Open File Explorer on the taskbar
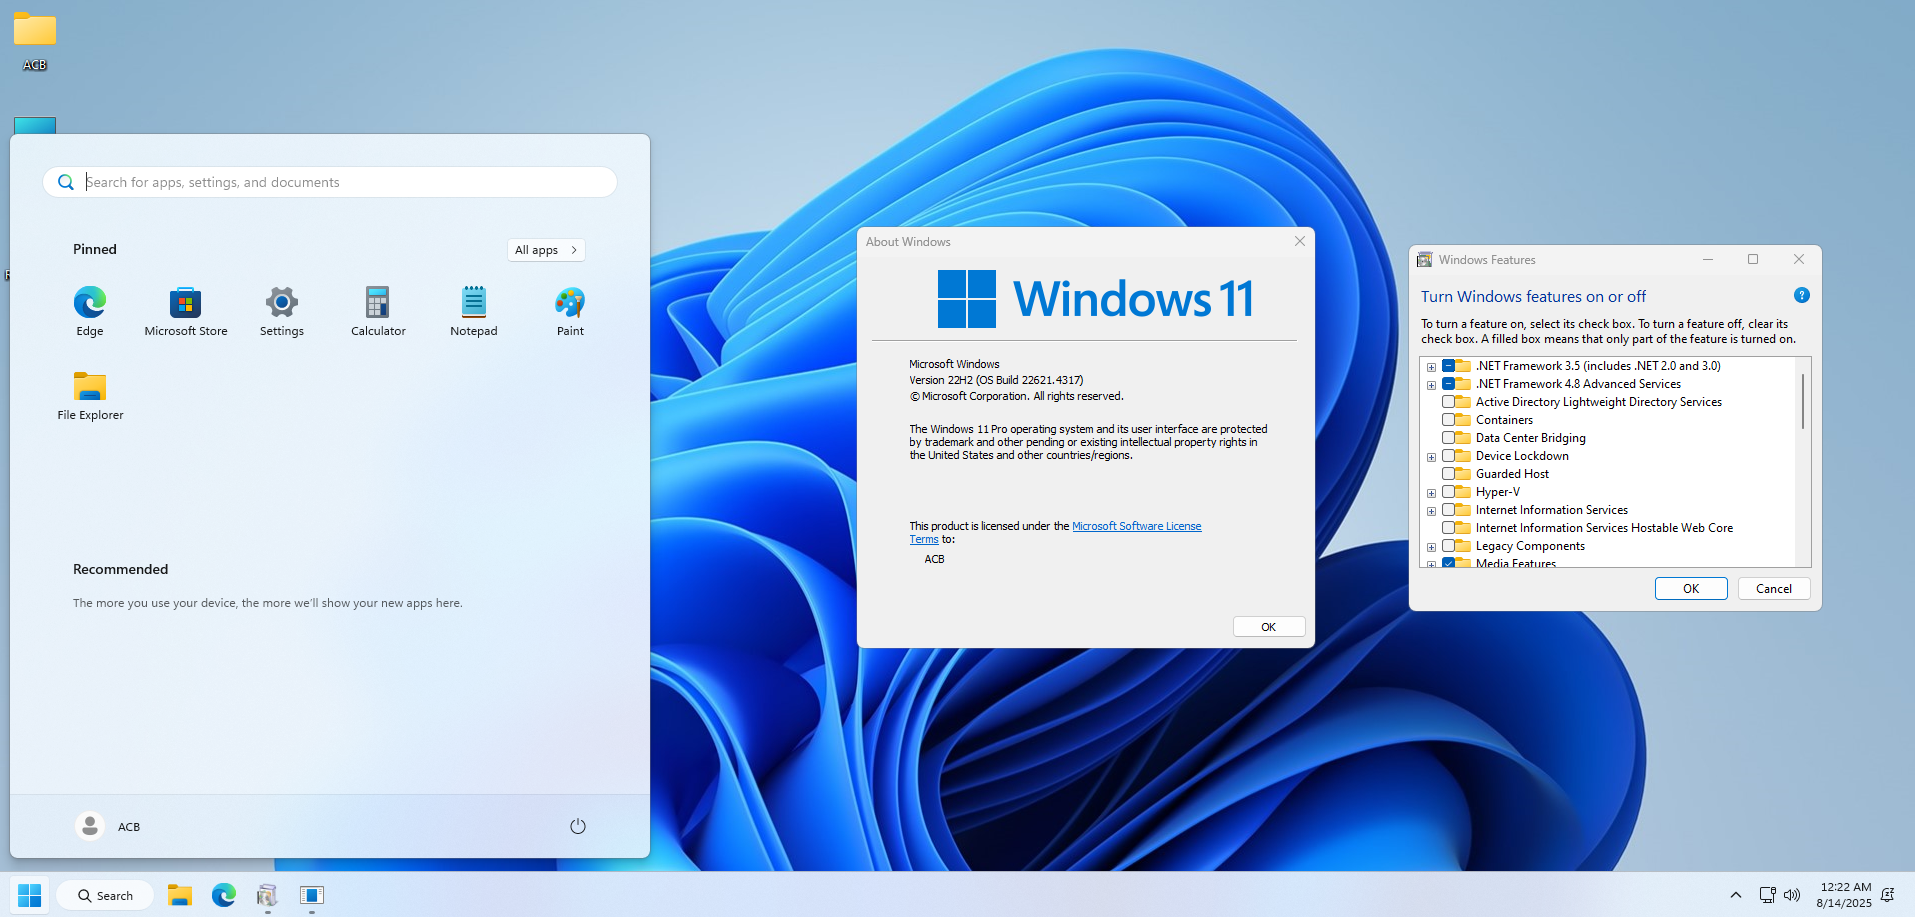The image size is (1915, 917). (180, 895)
